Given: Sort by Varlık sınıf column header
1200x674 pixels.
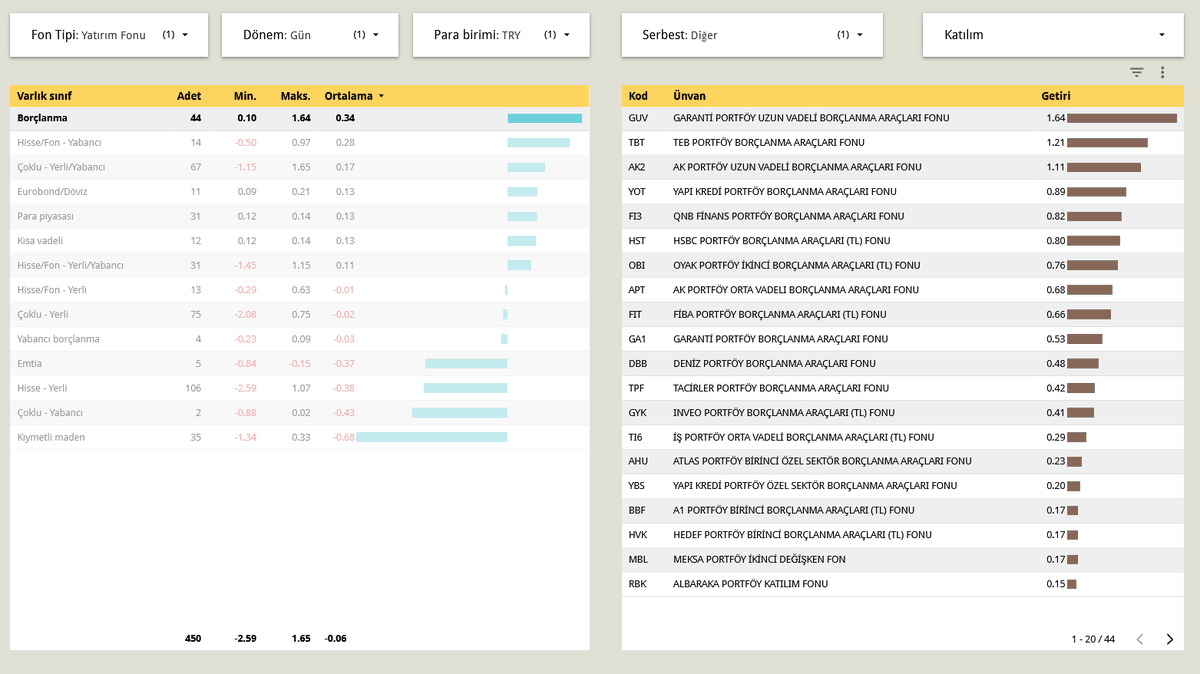Looking at the screenshot, I should [44, 96].
